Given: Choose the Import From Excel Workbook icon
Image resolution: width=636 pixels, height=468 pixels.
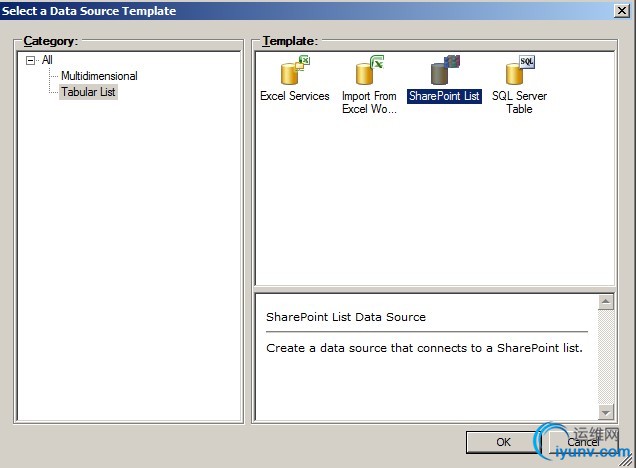Looking at the screenshot, I should coord(370,70).
